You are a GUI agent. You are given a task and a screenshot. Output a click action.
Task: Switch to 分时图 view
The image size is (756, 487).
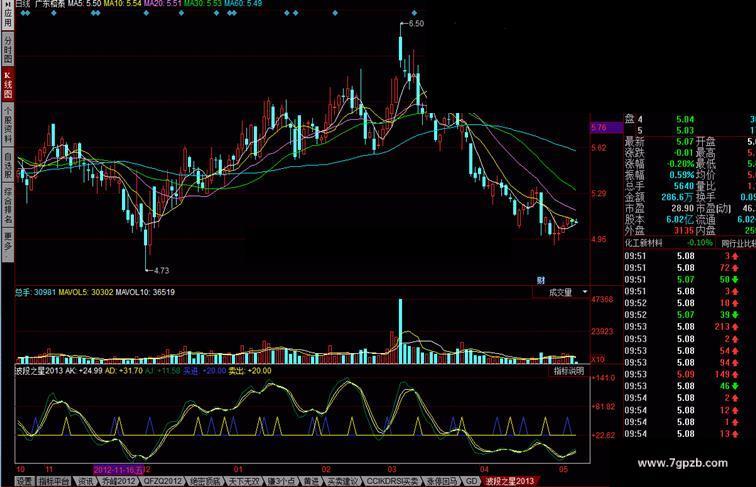7,50
